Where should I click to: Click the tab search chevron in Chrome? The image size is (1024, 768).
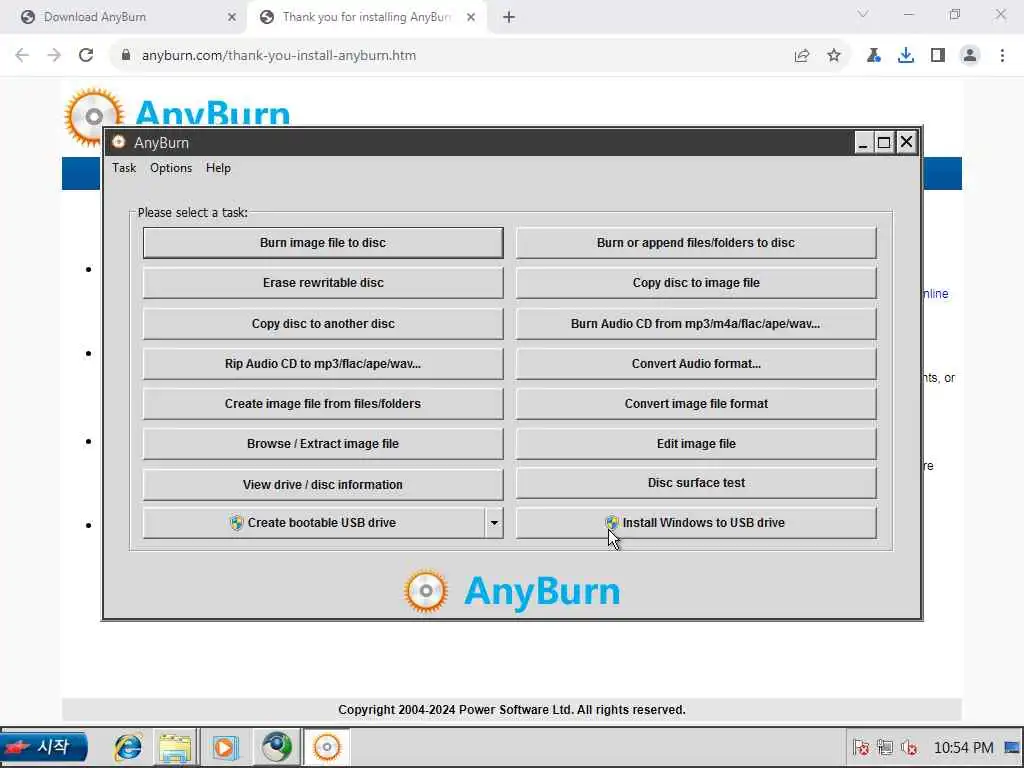(x=863, y=14)
